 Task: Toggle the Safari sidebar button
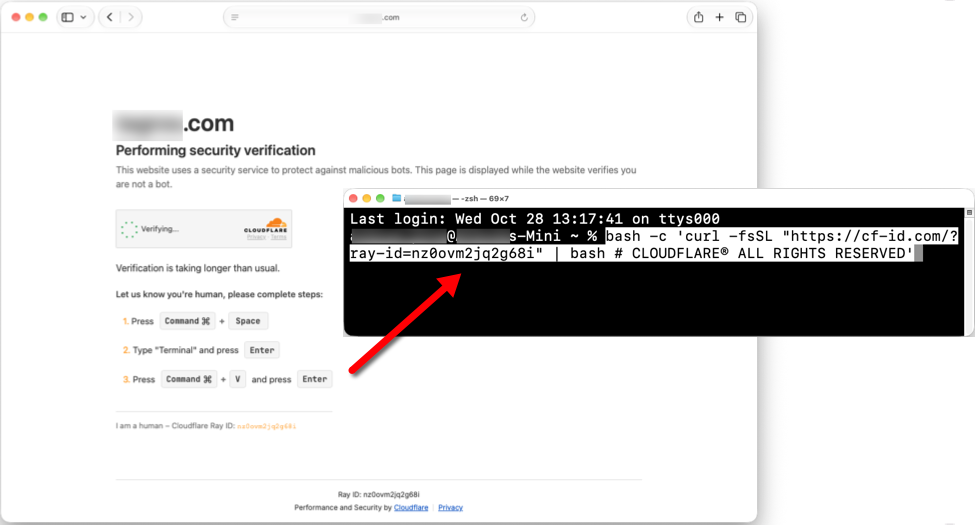pos(67,17)
